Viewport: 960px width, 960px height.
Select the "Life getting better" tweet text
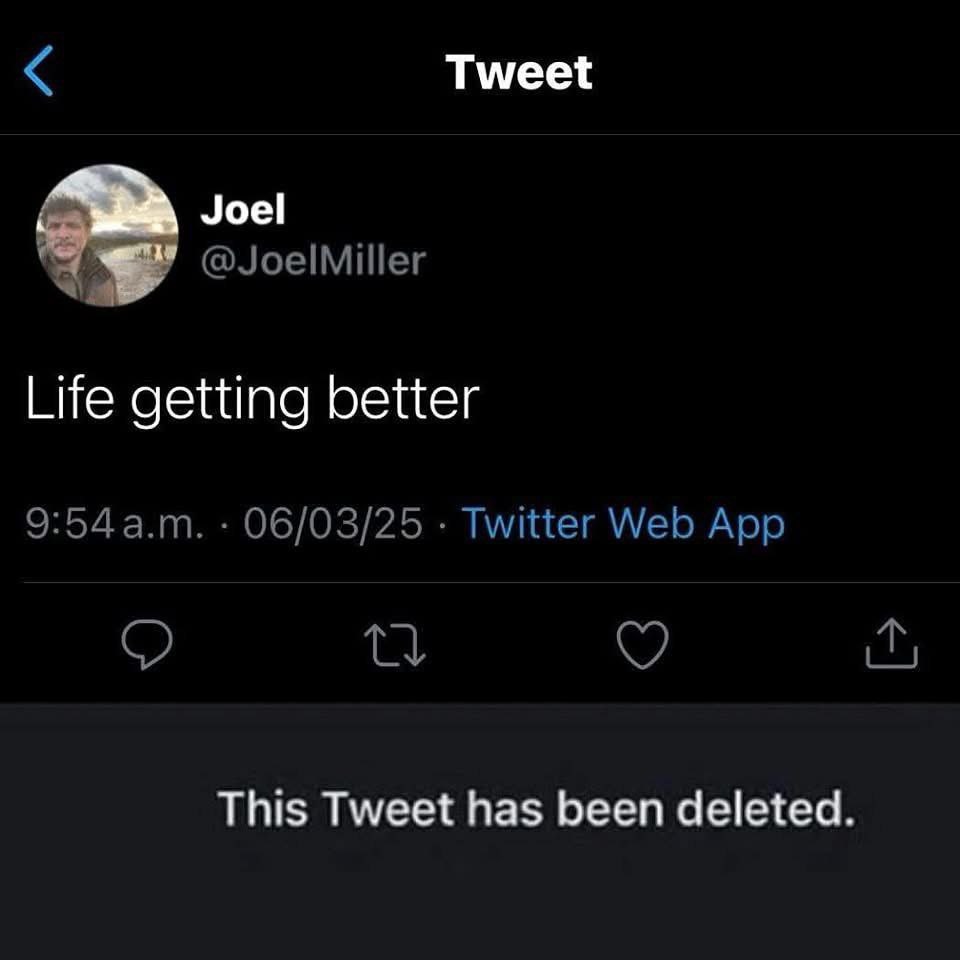point(252,399)
